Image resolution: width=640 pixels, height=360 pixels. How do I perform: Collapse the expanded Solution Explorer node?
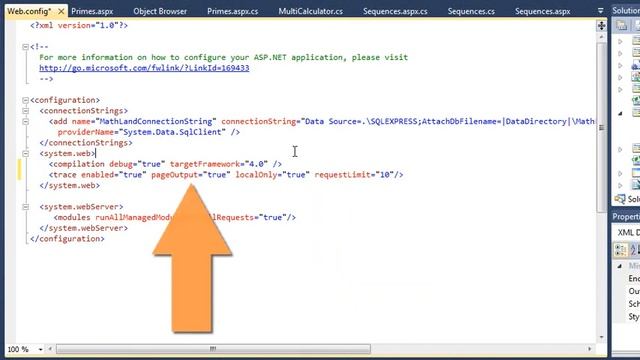620,113
